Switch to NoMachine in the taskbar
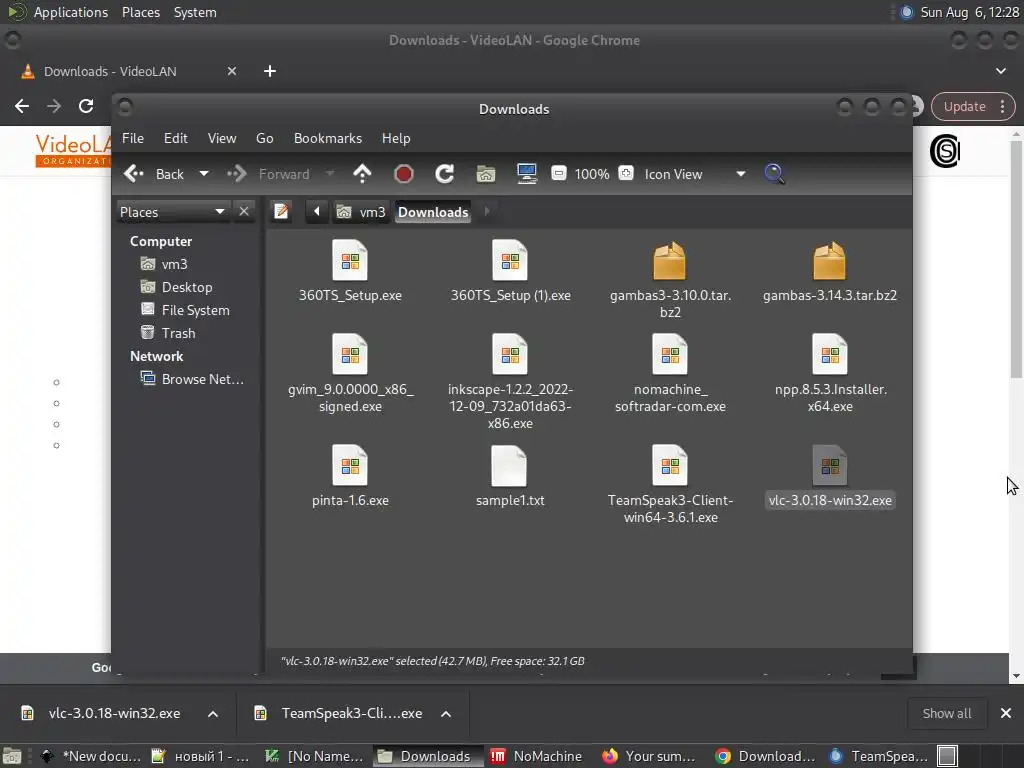This screenshot has width=1024, height=768. pos(536,756)
